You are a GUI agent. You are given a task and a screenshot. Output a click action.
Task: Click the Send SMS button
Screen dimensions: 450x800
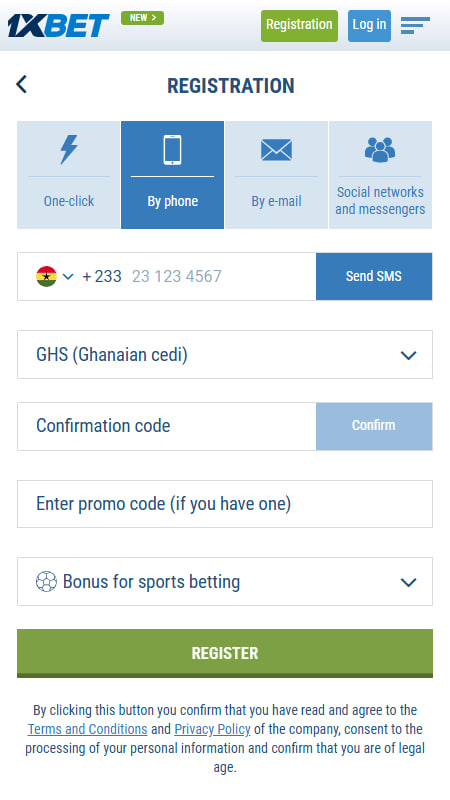point(374,276)
